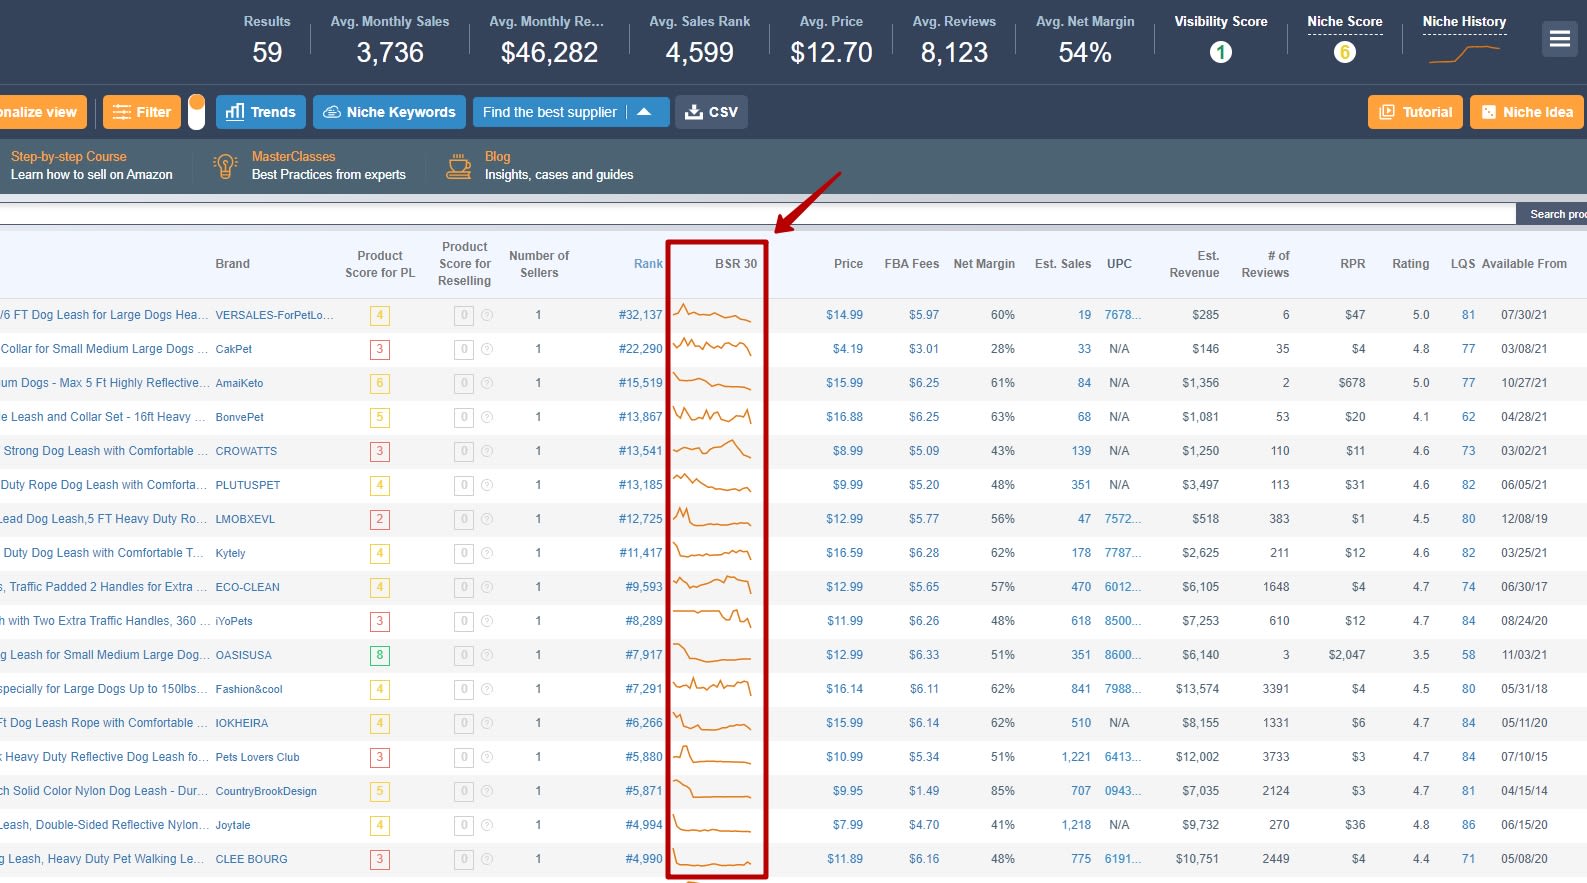
Task: Expand the Find the best supplier dropdown
Action: (x=645, y=112)
